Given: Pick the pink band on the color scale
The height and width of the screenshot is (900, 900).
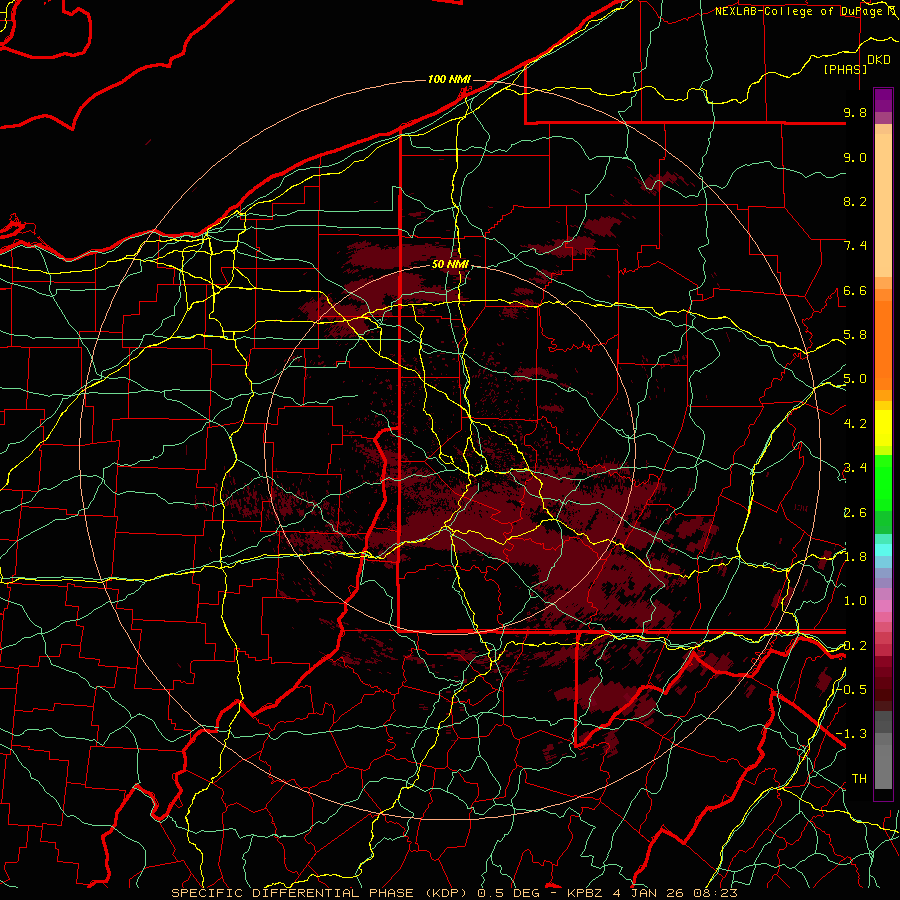Looking at the screenshot, I should point(883,606).
